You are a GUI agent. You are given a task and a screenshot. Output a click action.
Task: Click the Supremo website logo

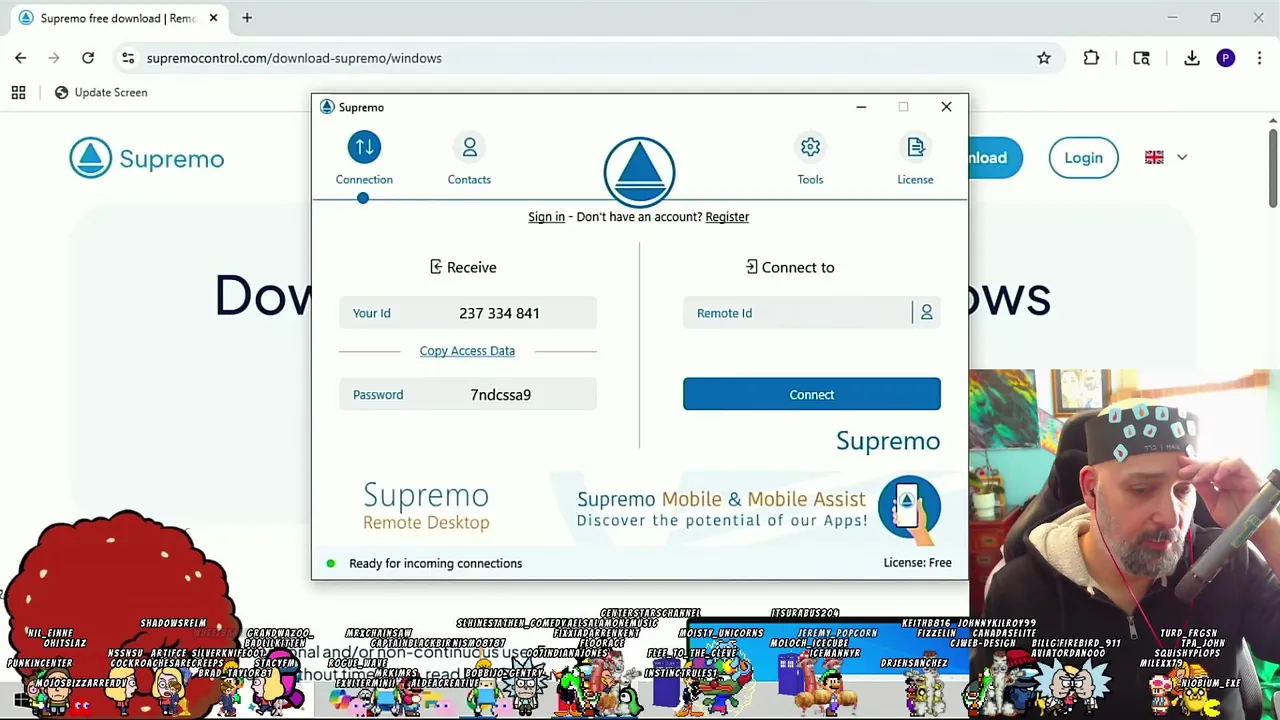coord(147,159)
